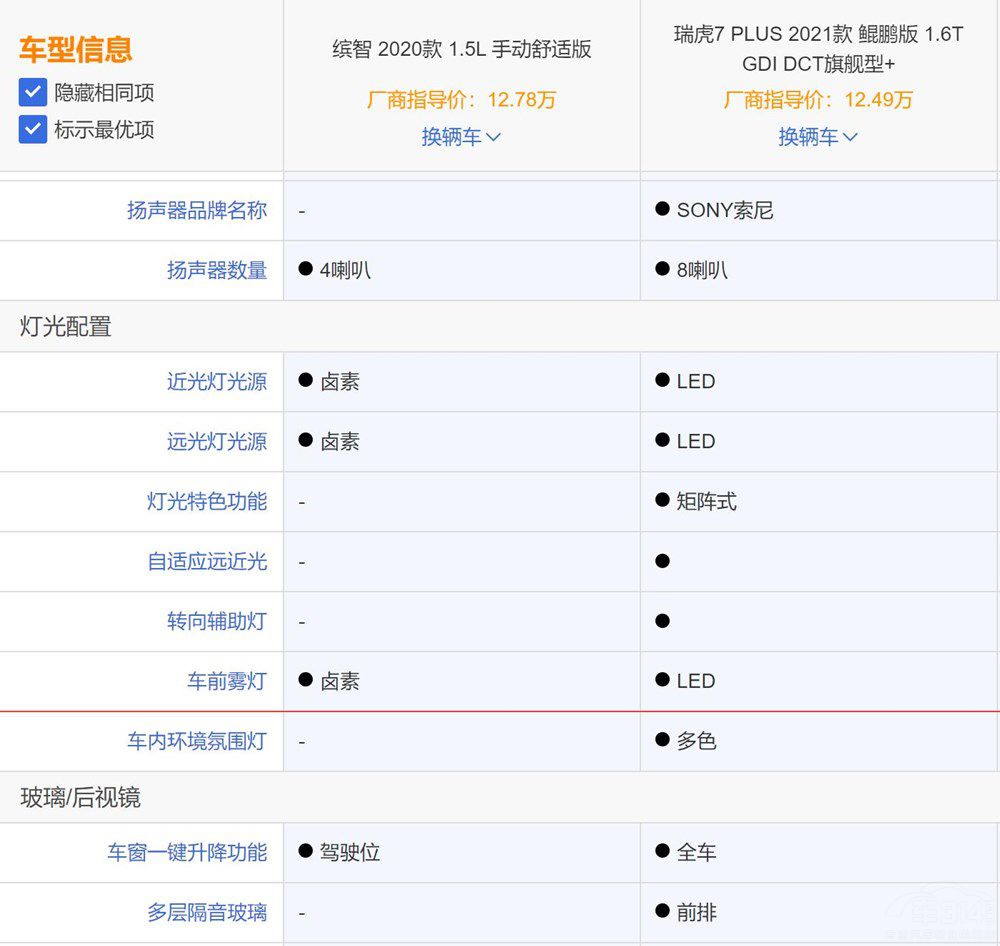The image size is (1000, 946).
Task: Uncheck the 隐藏相同项 checkbox
Action: click(33, 93)
